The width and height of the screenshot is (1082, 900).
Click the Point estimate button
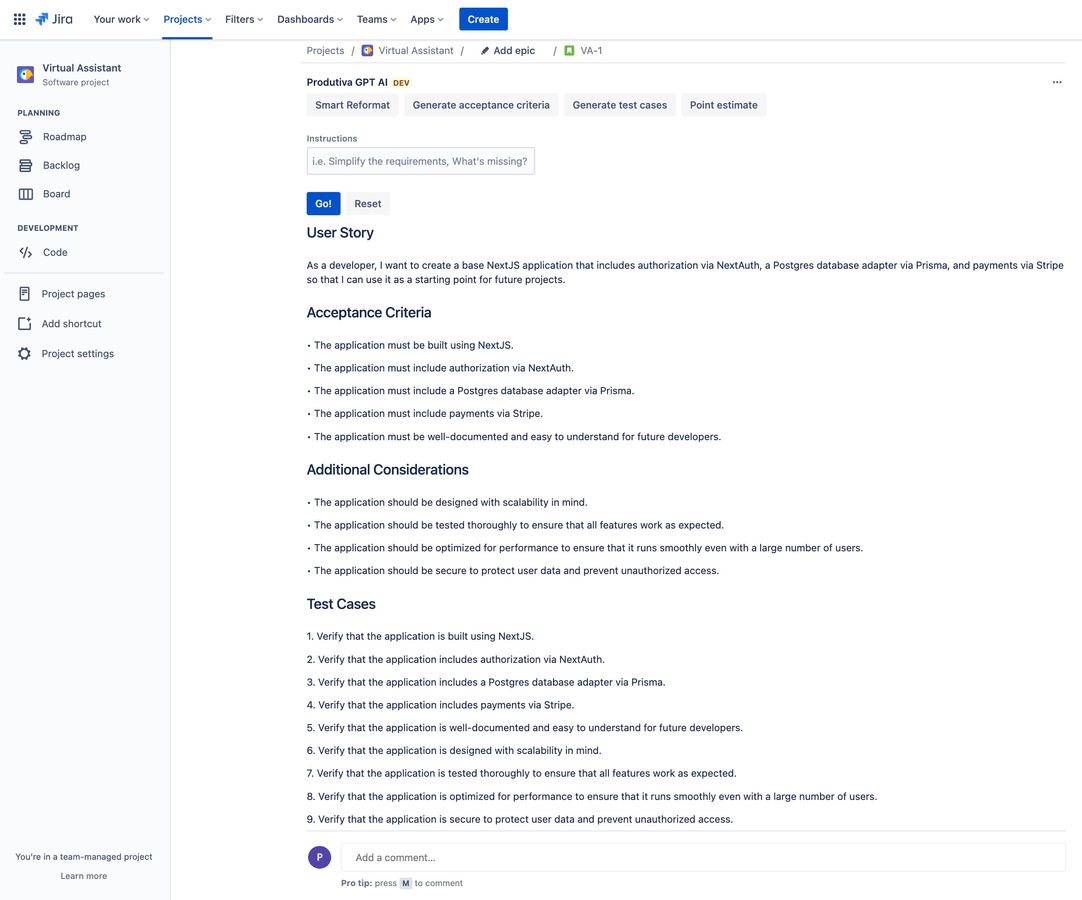723,105
